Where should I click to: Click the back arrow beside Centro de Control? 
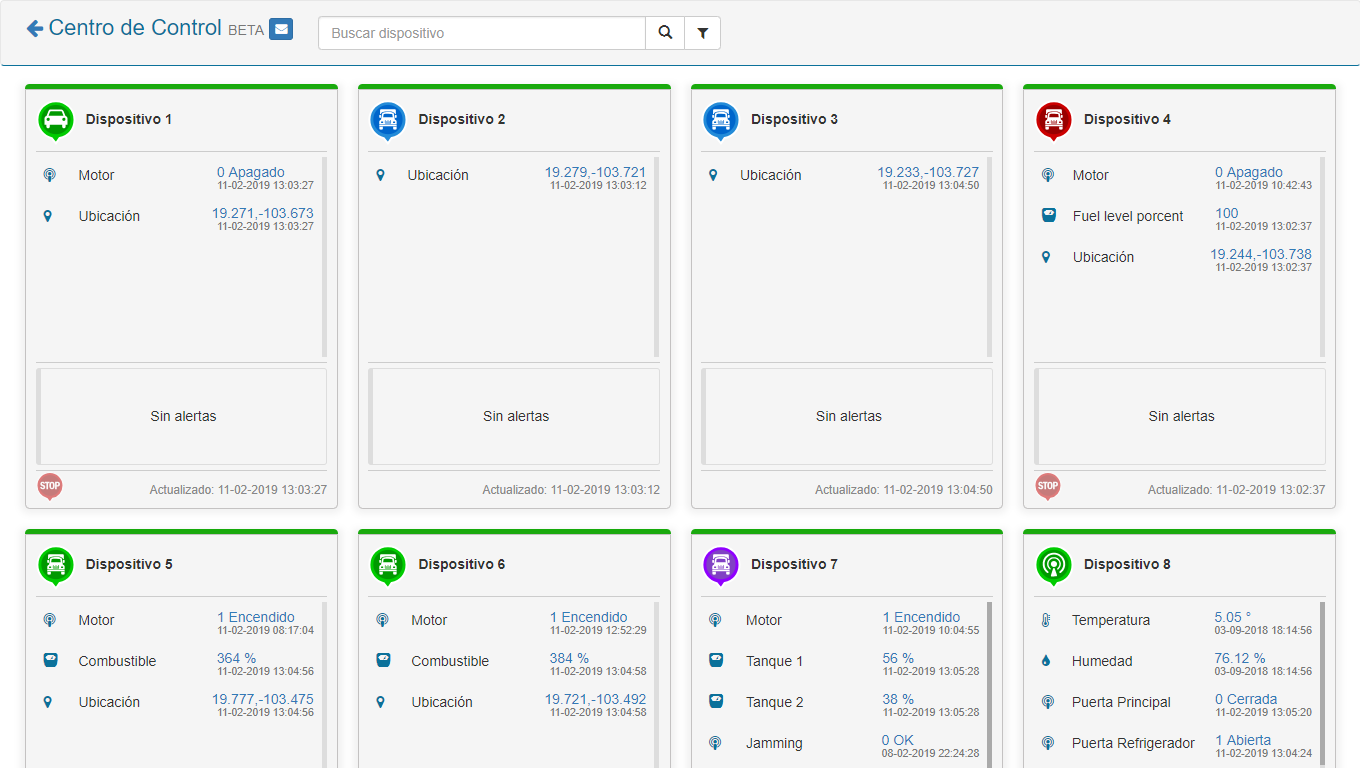[35, 28]
